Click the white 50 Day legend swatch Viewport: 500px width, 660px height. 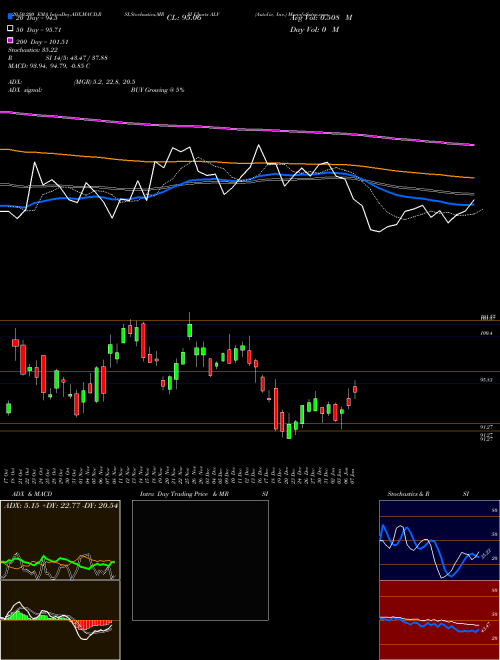10,29
